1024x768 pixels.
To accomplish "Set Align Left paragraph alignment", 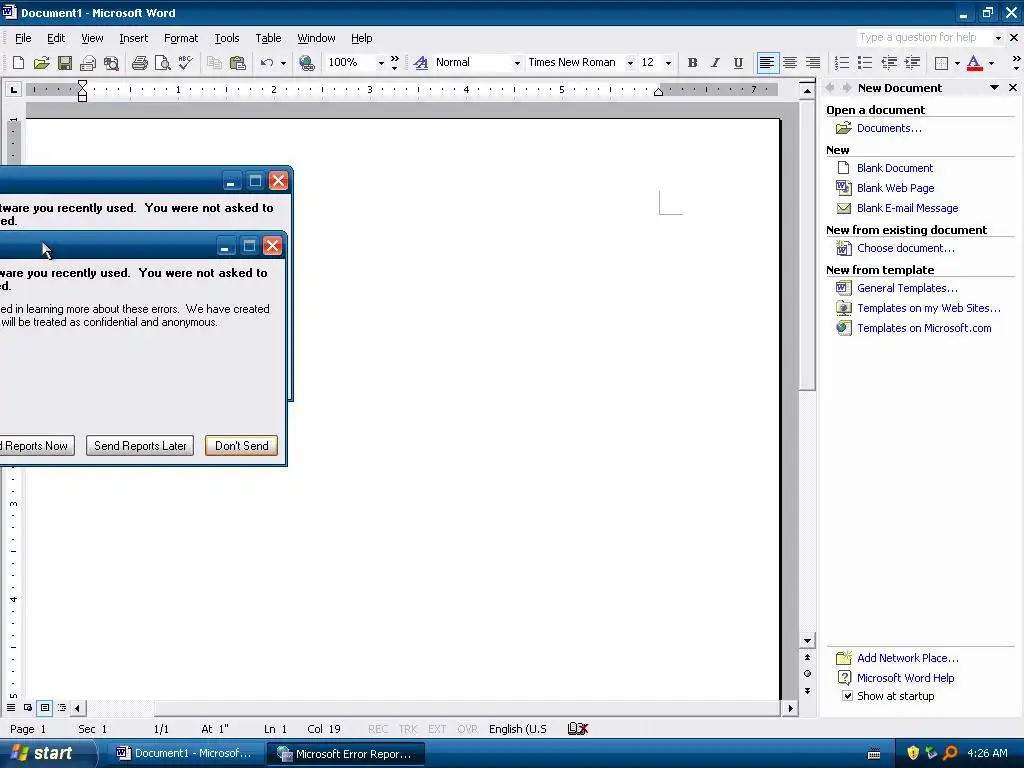I will pyautogui.click(x=767, y=63).
